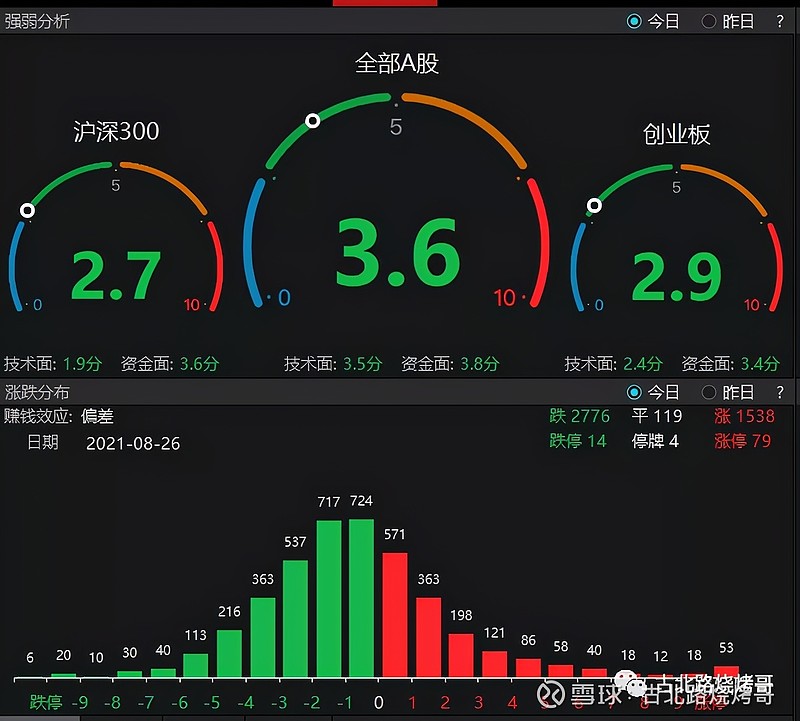Click 技术面 1.9分 under 沪深300

pyautogui.click(x=53, y=364)
